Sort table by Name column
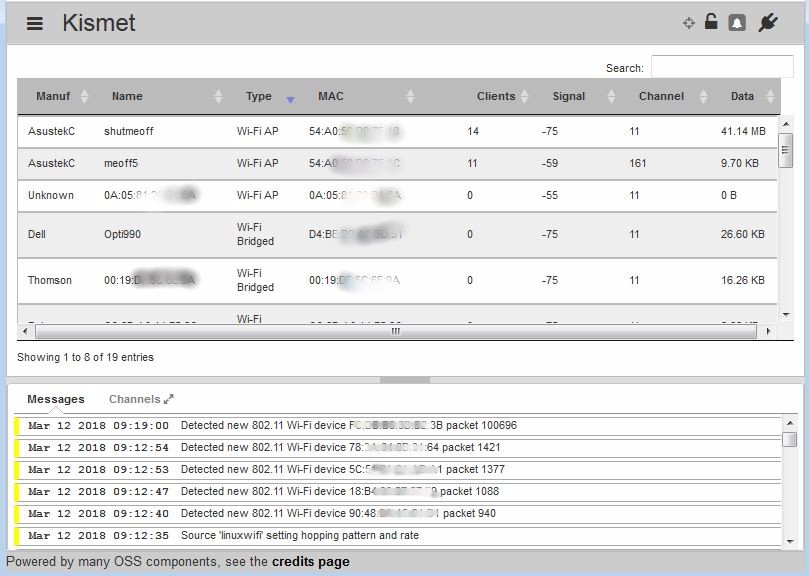809x576 pixels. point(127,96)
